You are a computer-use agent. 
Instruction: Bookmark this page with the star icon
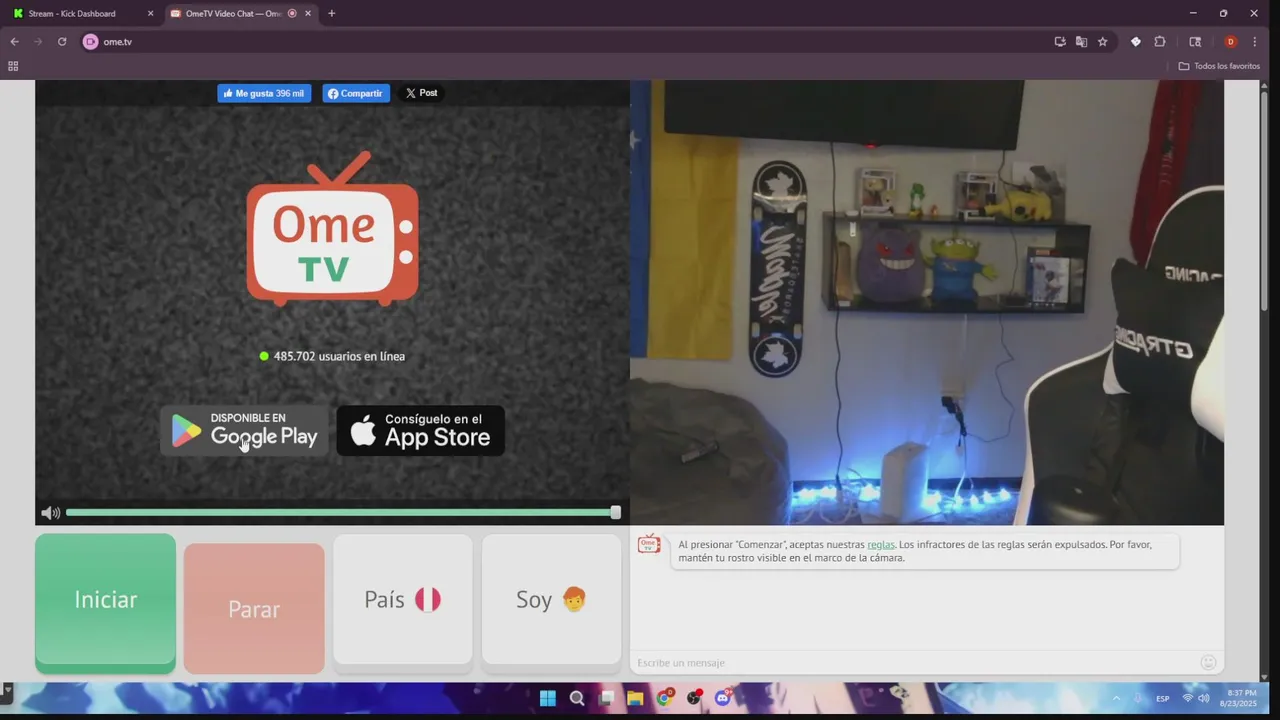pyautogui.click(x=1102, y=42)
